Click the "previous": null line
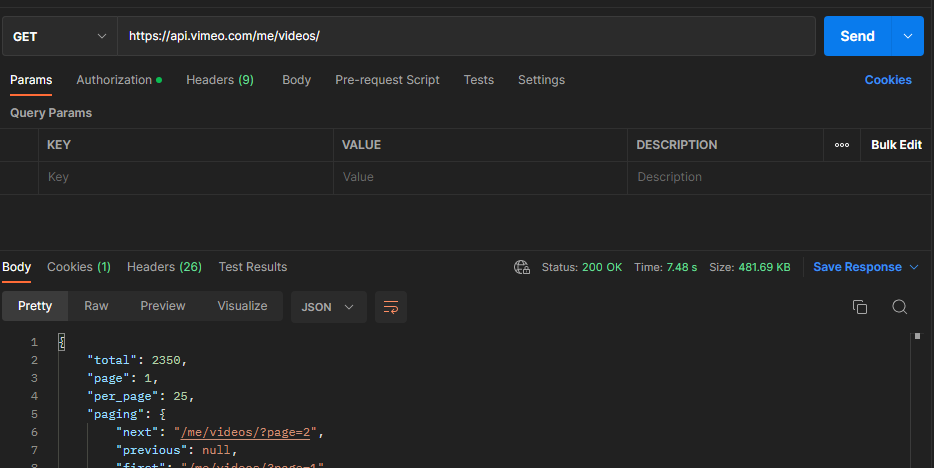The image size is (934, 468). [176, 450]
